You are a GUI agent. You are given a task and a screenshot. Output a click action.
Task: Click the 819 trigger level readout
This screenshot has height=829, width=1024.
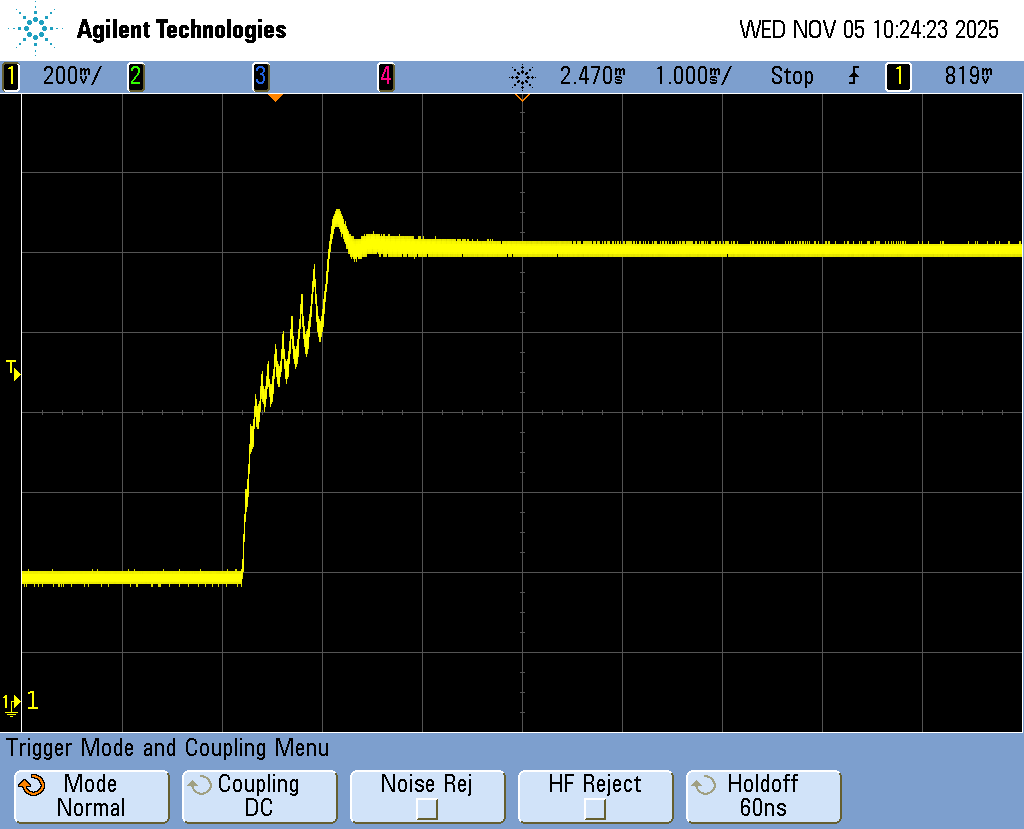click(x=968, y=76)
